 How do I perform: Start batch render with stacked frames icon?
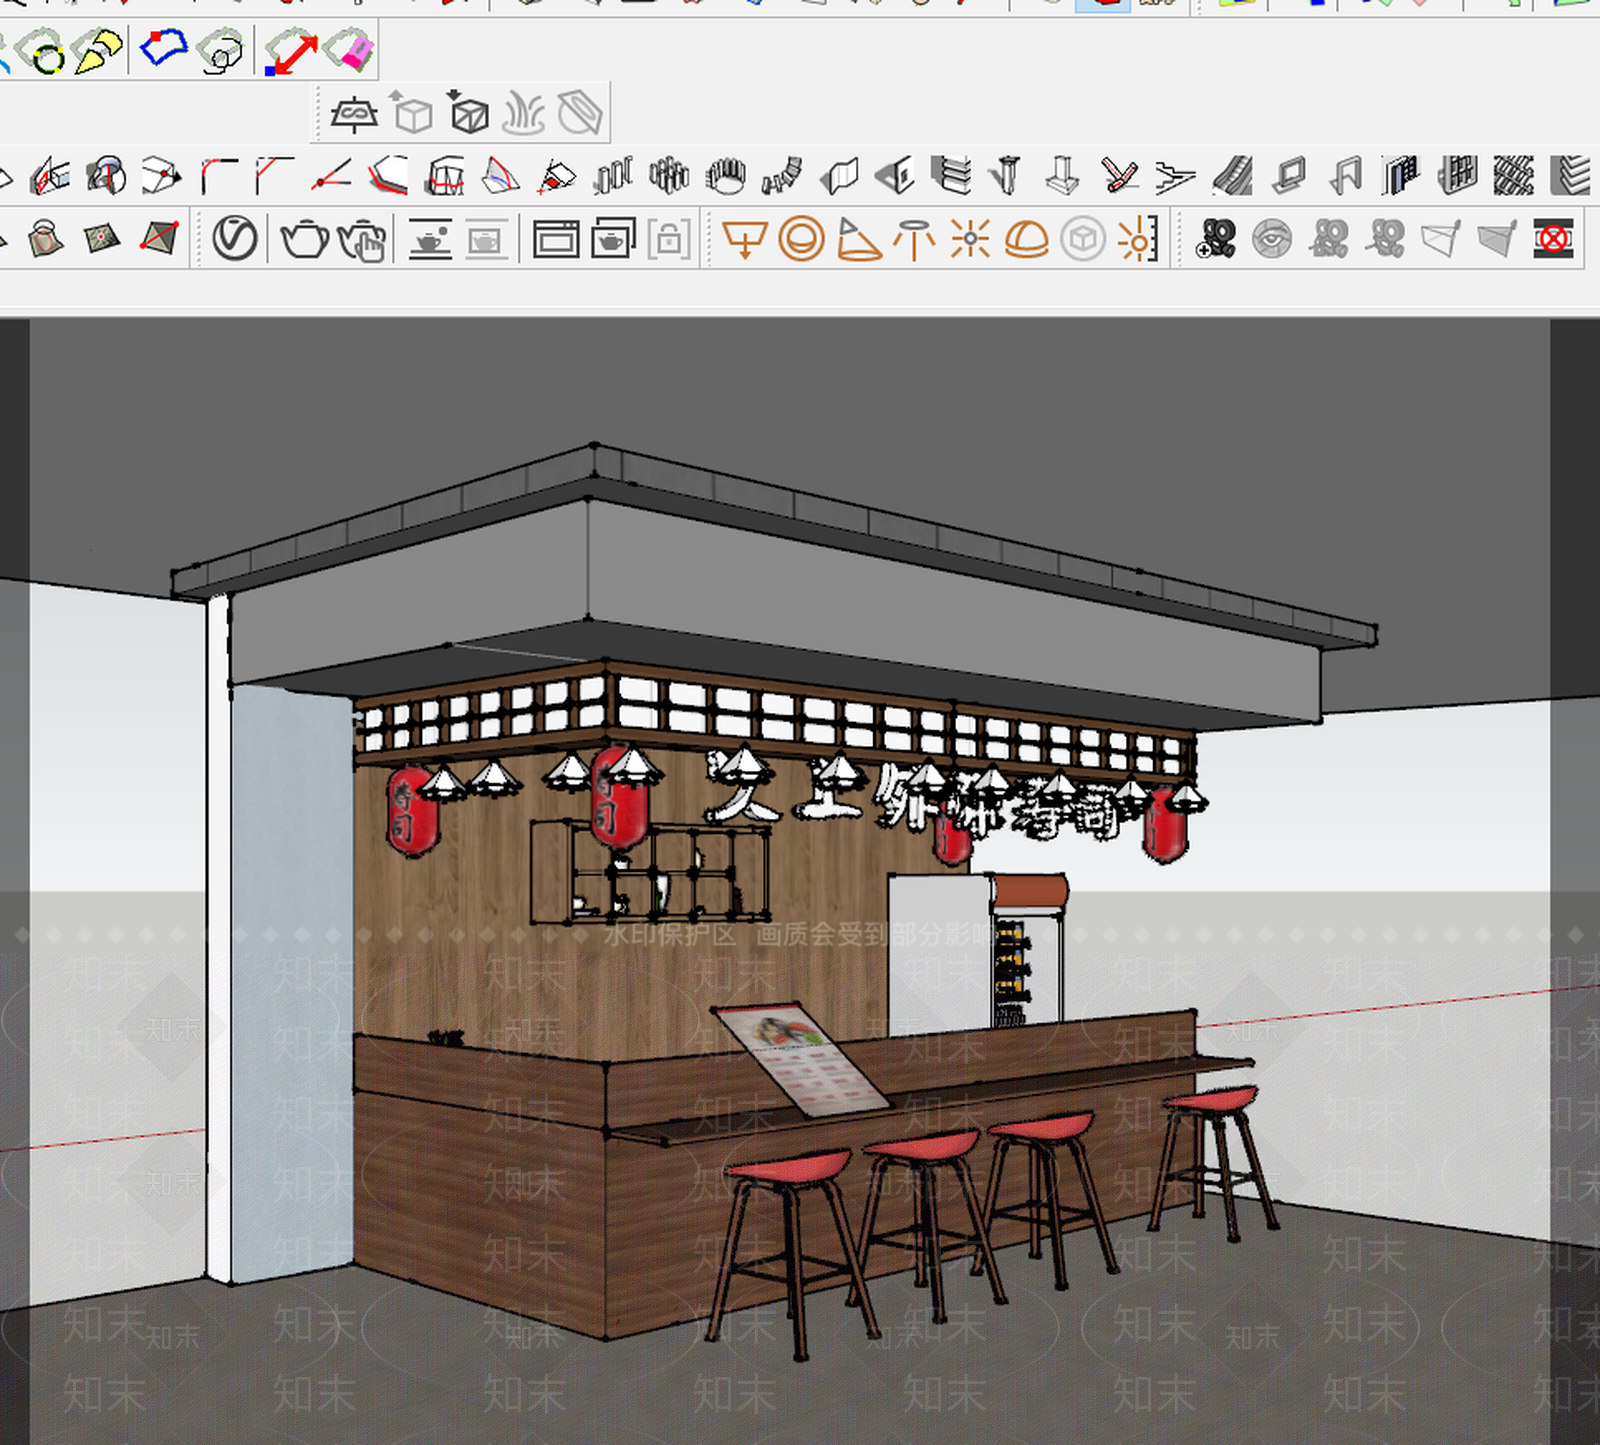coord(612,238)
